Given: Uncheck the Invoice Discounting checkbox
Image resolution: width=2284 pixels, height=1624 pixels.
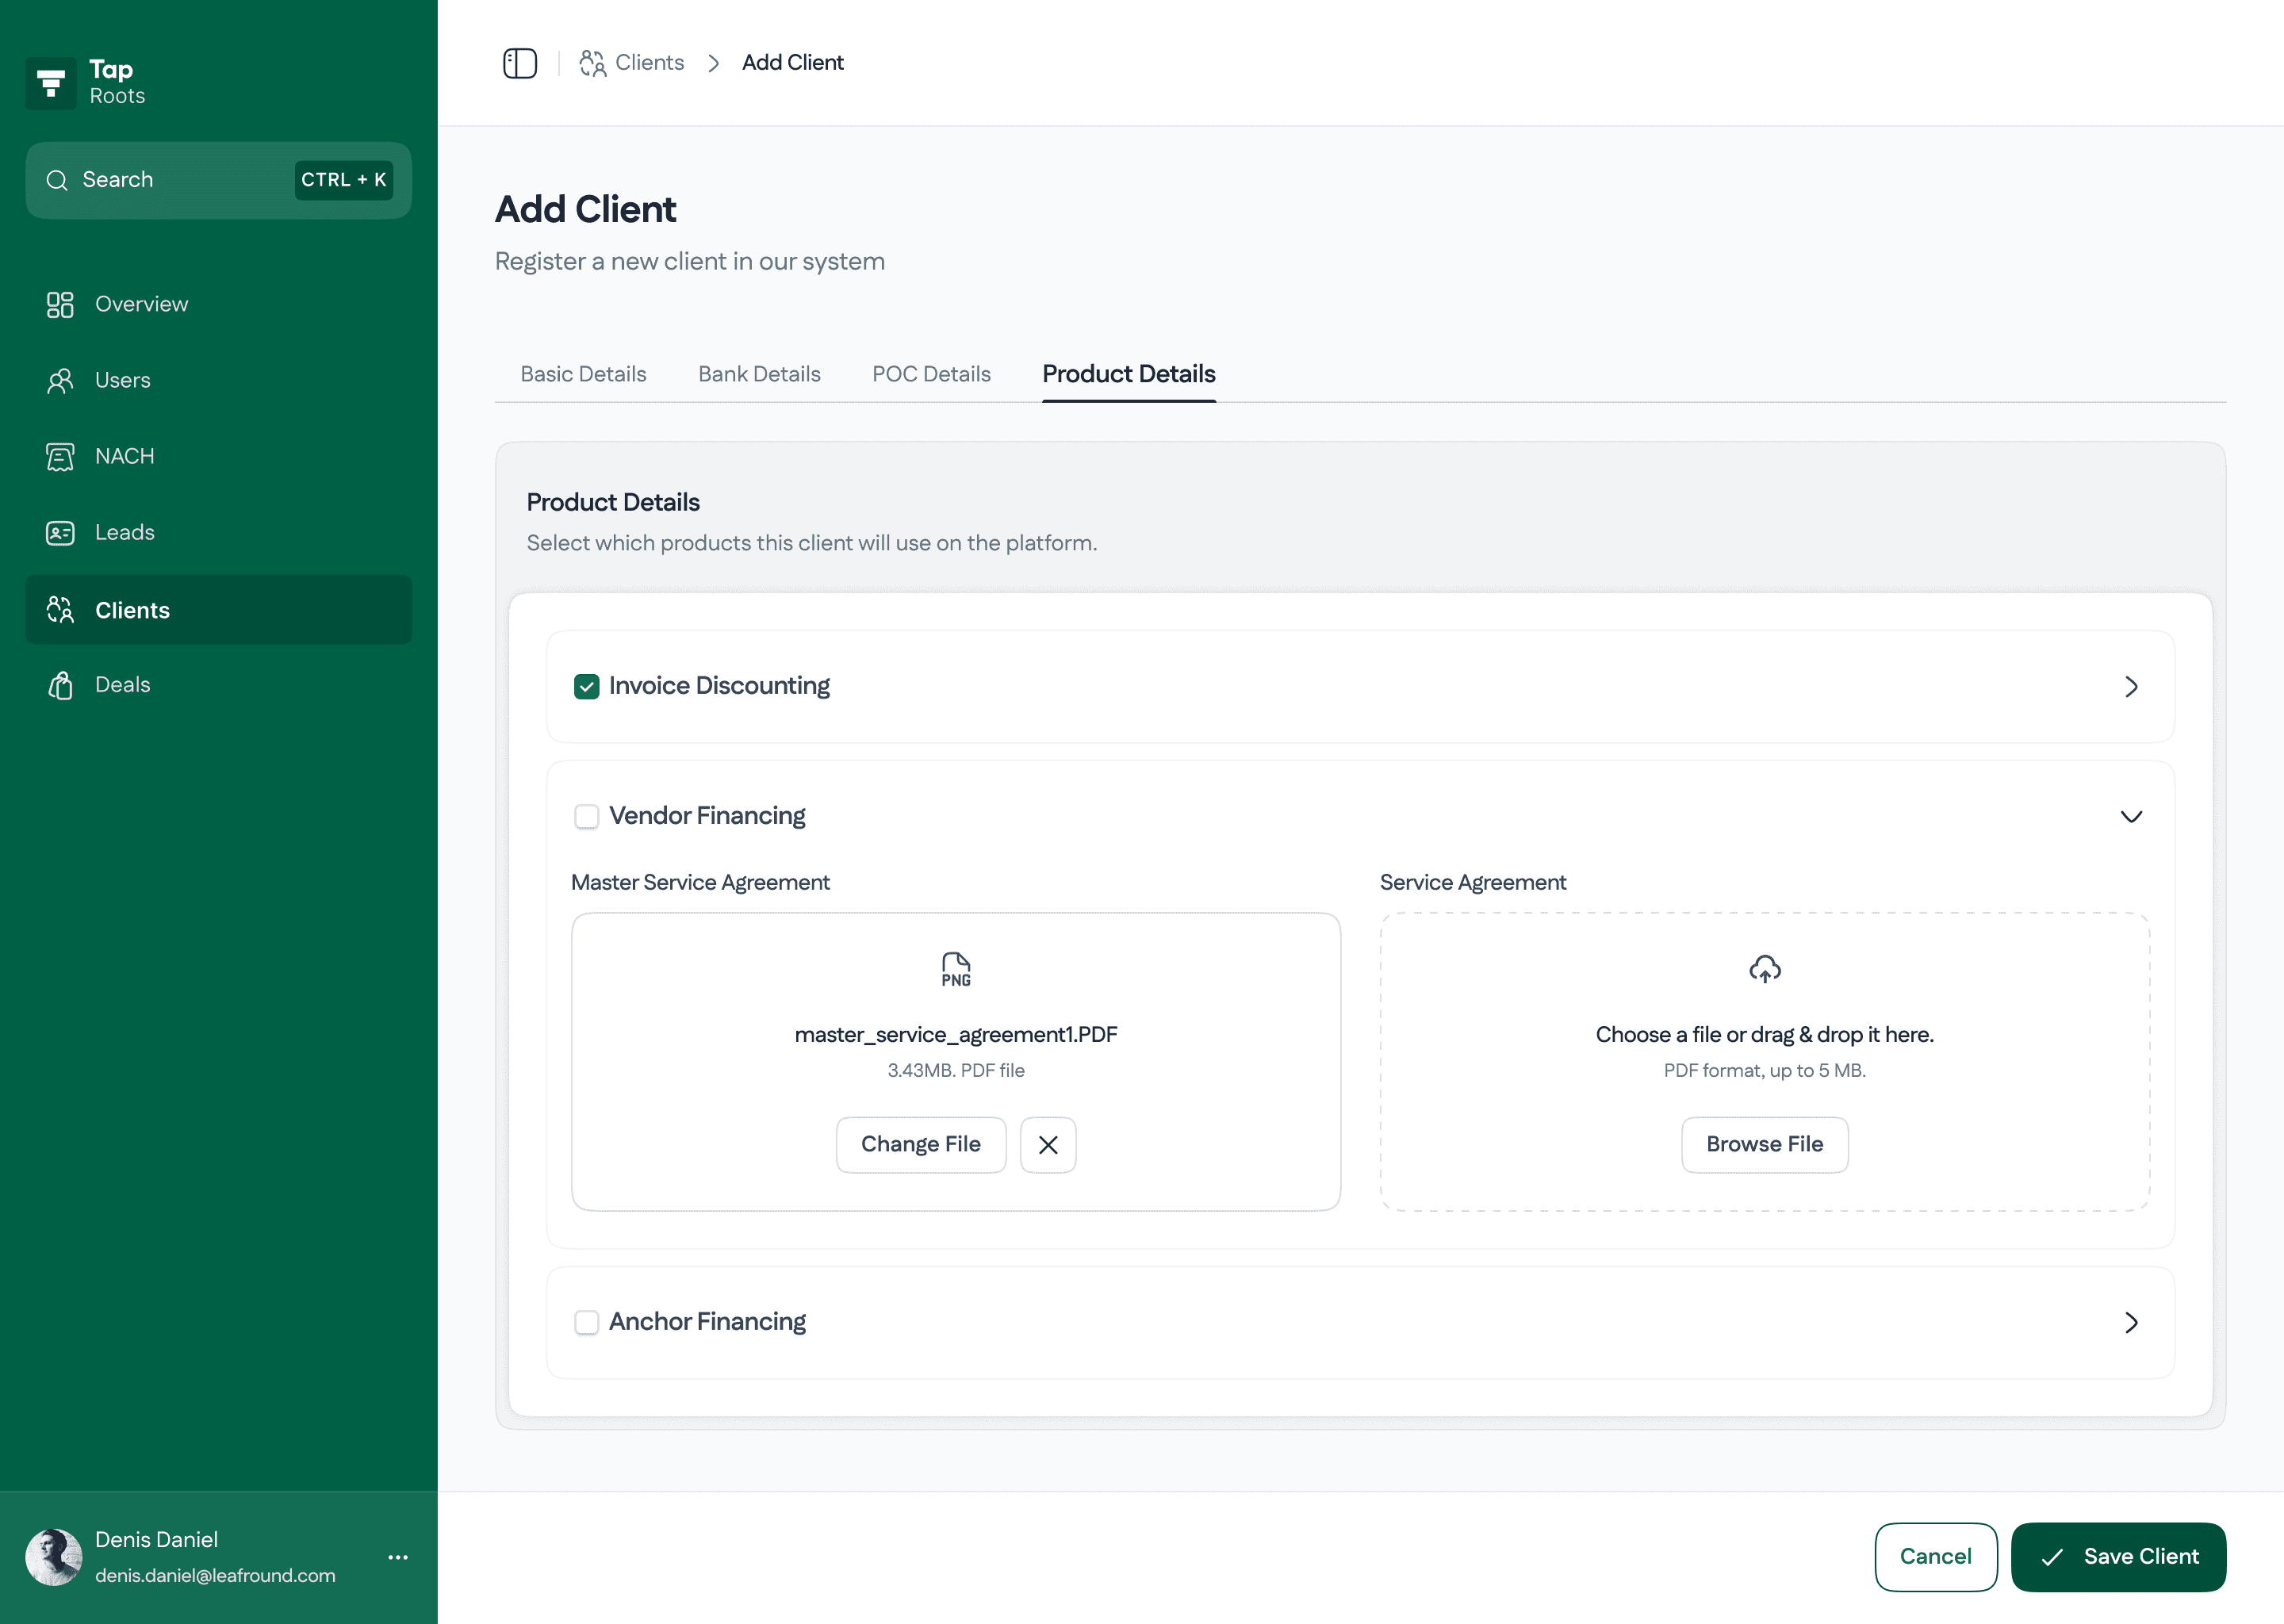Looking at the screenshot, I should point(586,686).
